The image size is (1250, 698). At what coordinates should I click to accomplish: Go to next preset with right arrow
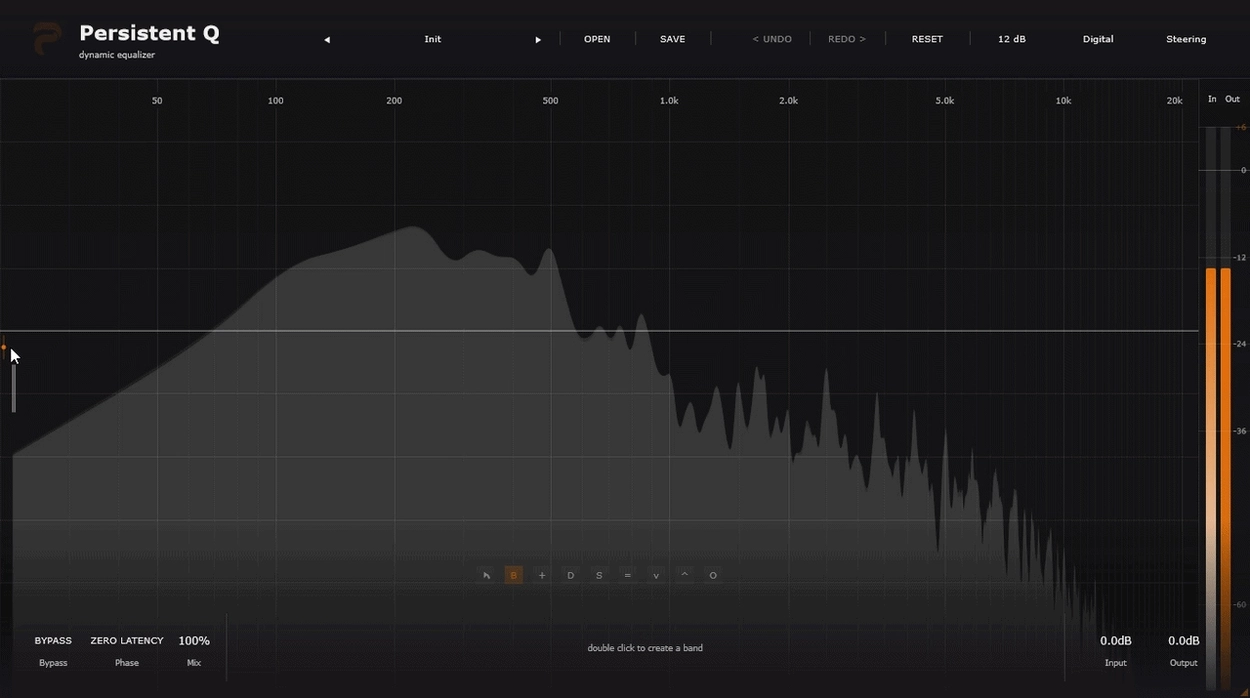click(x=538, y=40)
